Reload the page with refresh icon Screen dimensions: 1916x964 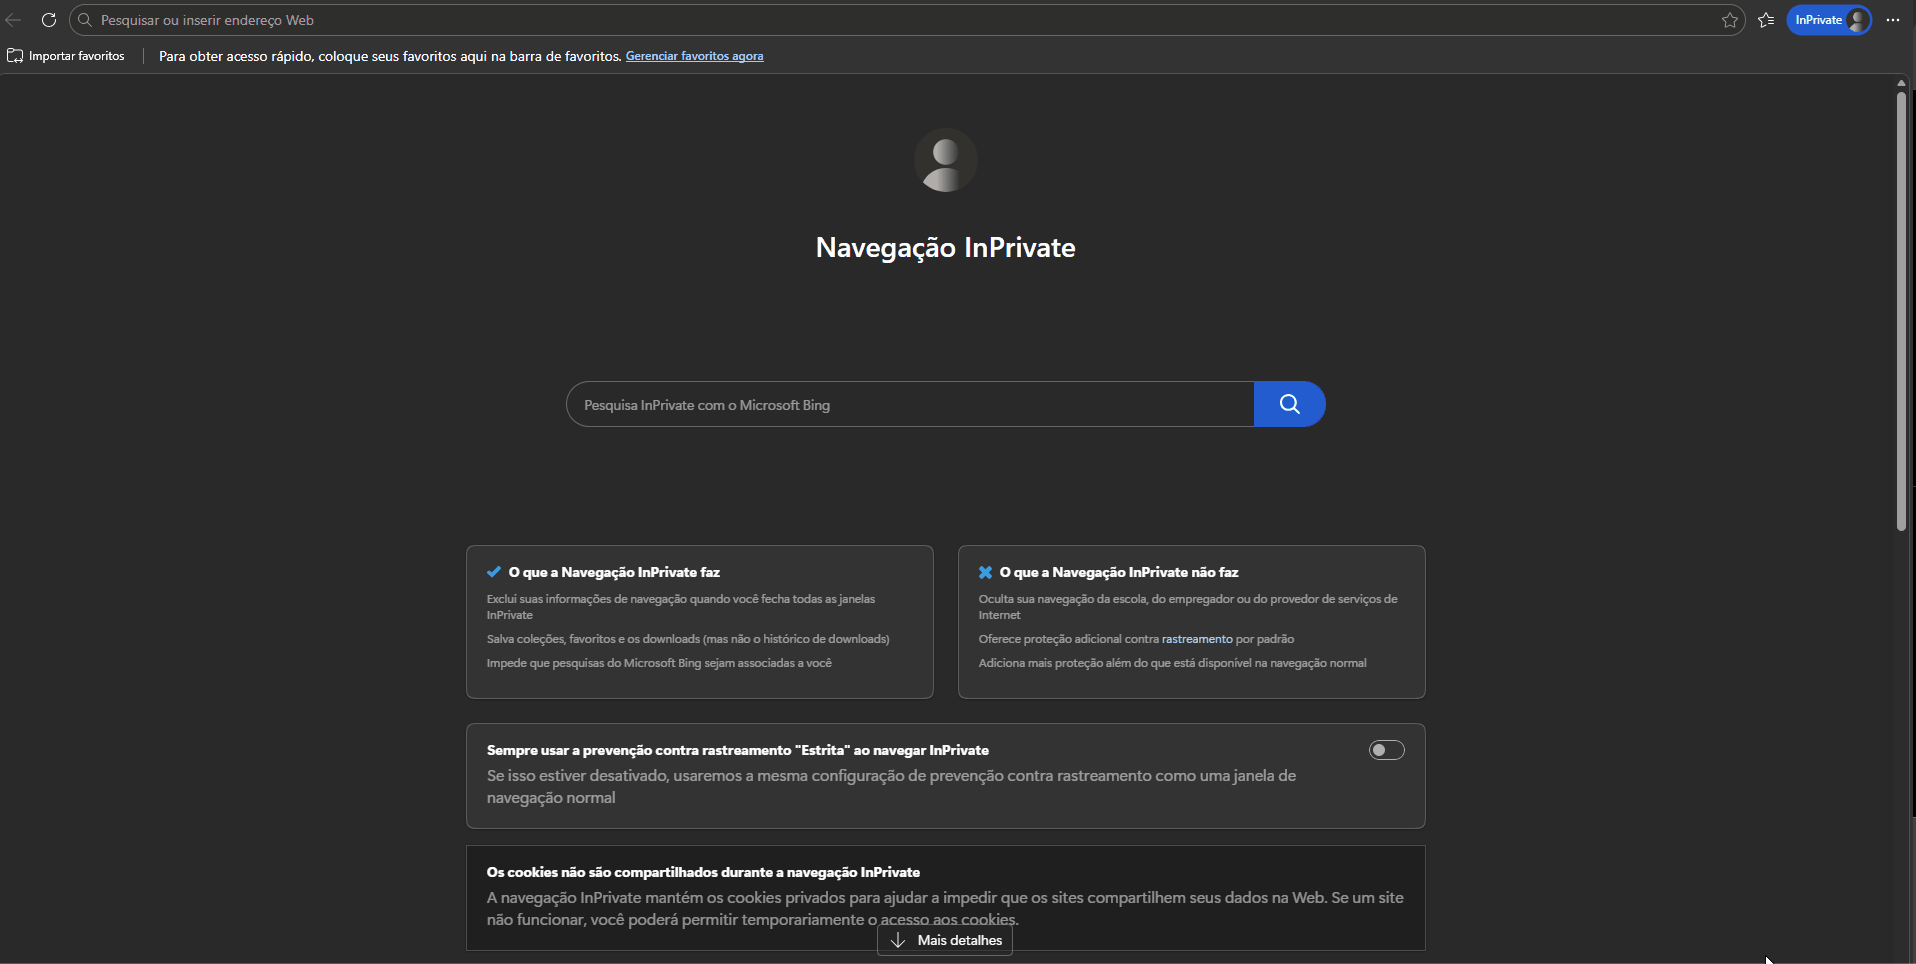tap(48, 20)
